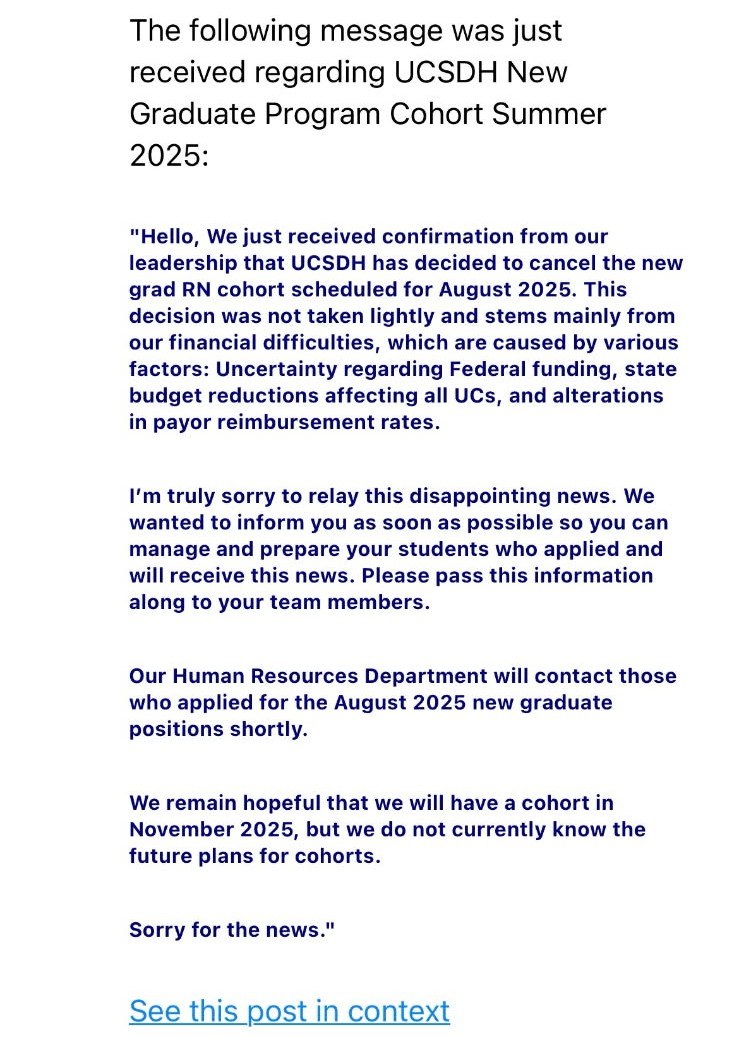Click the paragraph starting "Hello, We just received"
Image resolution: width=739 pixels, height=1038 pixels.
[x=406, y=329]
